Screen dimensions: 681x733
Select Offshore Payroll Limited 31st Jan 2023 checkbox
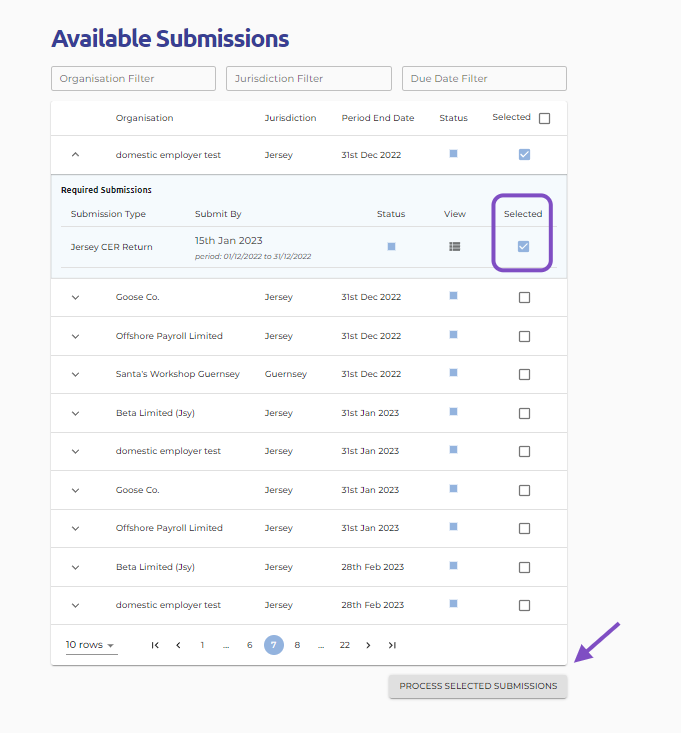(x=524, y=529)
